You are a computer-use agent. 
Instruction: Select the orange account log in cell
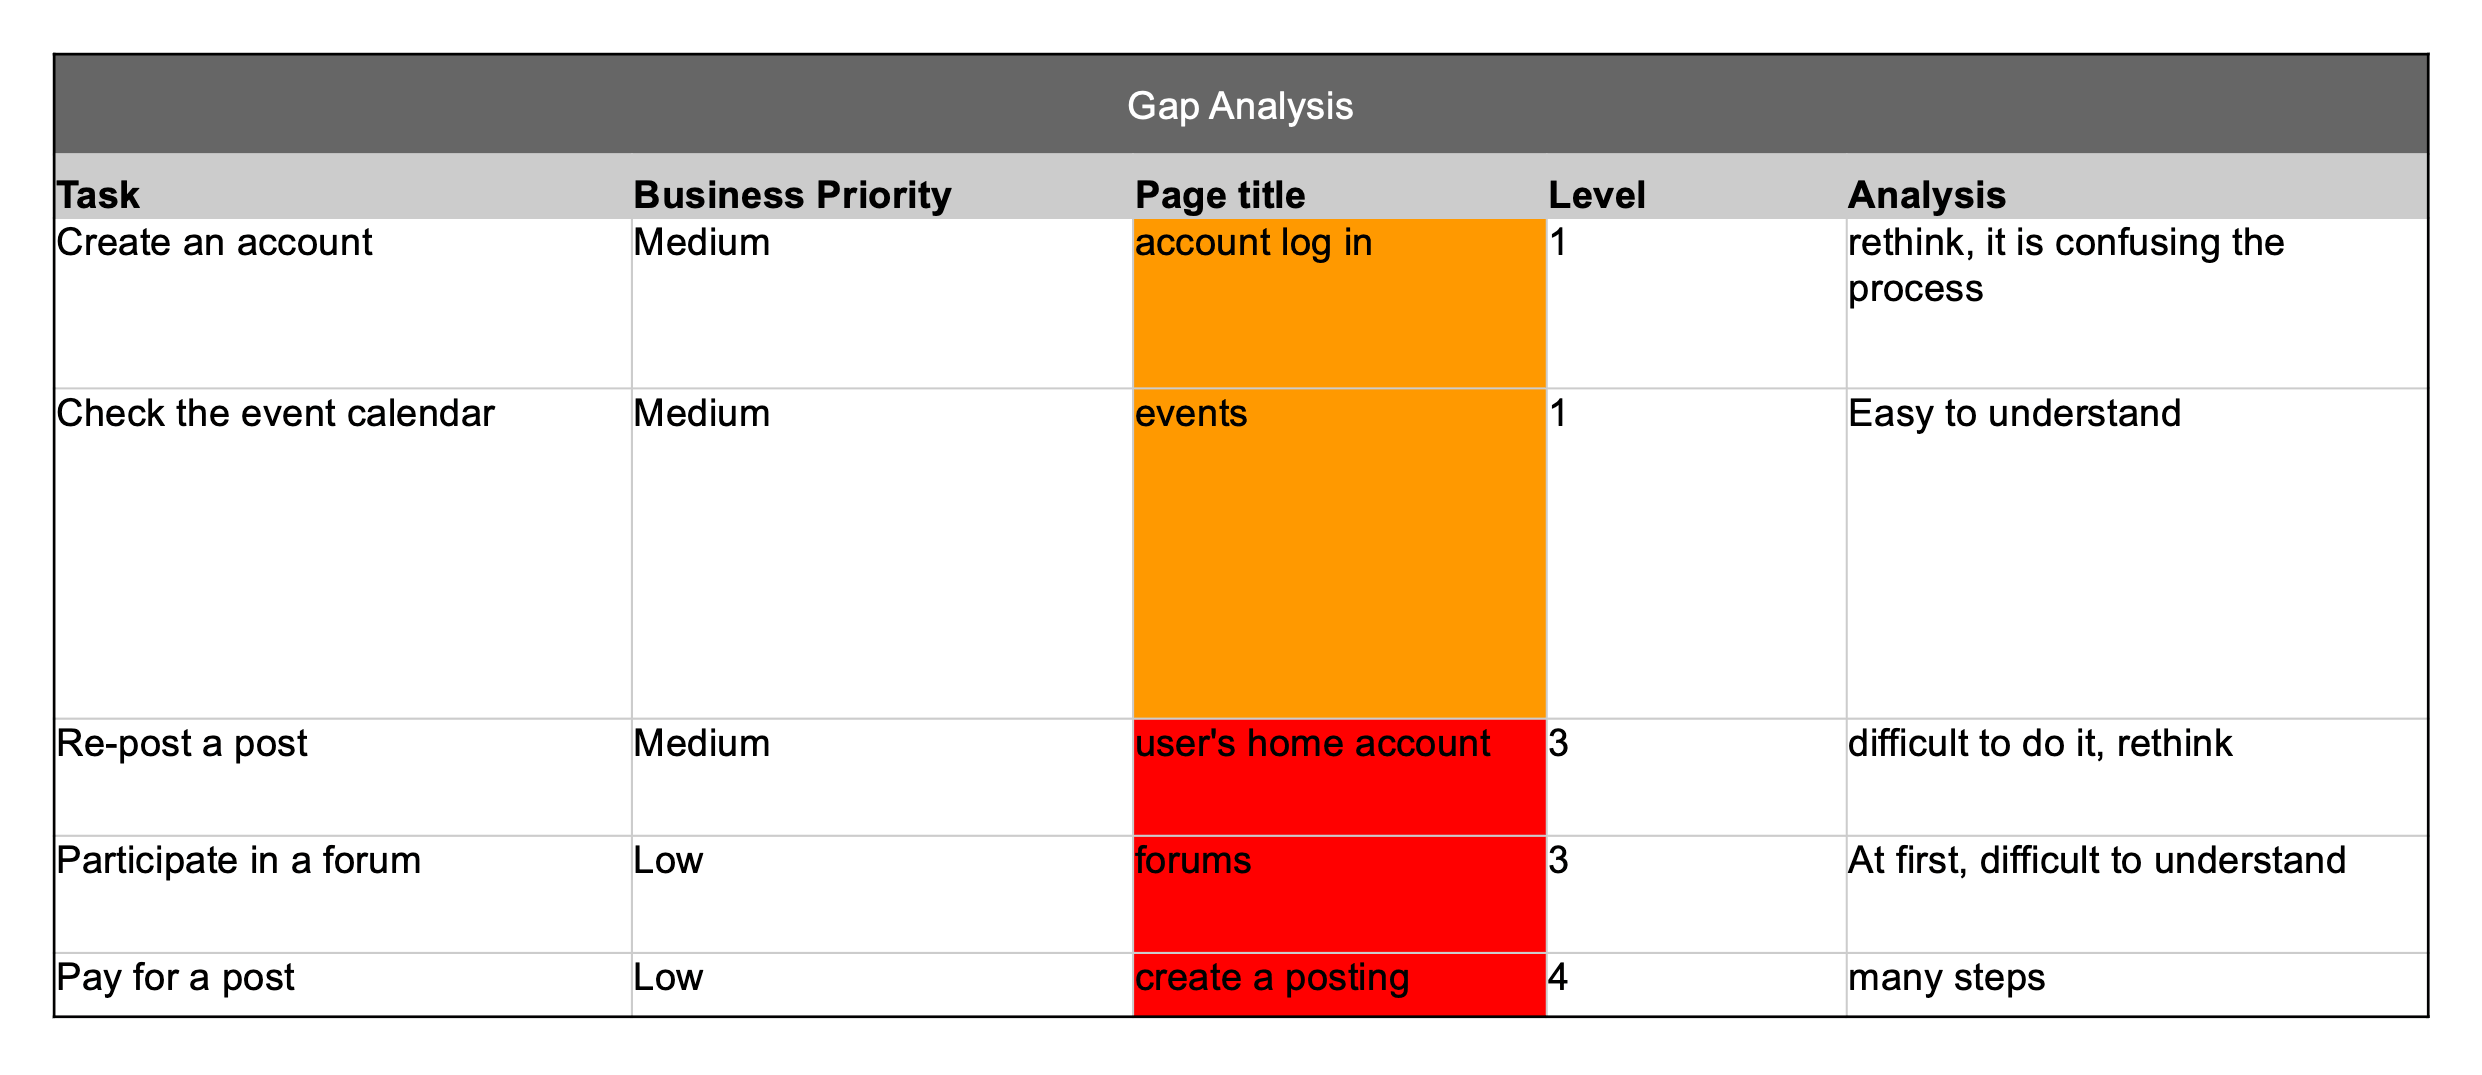[x=1338, y=302]
